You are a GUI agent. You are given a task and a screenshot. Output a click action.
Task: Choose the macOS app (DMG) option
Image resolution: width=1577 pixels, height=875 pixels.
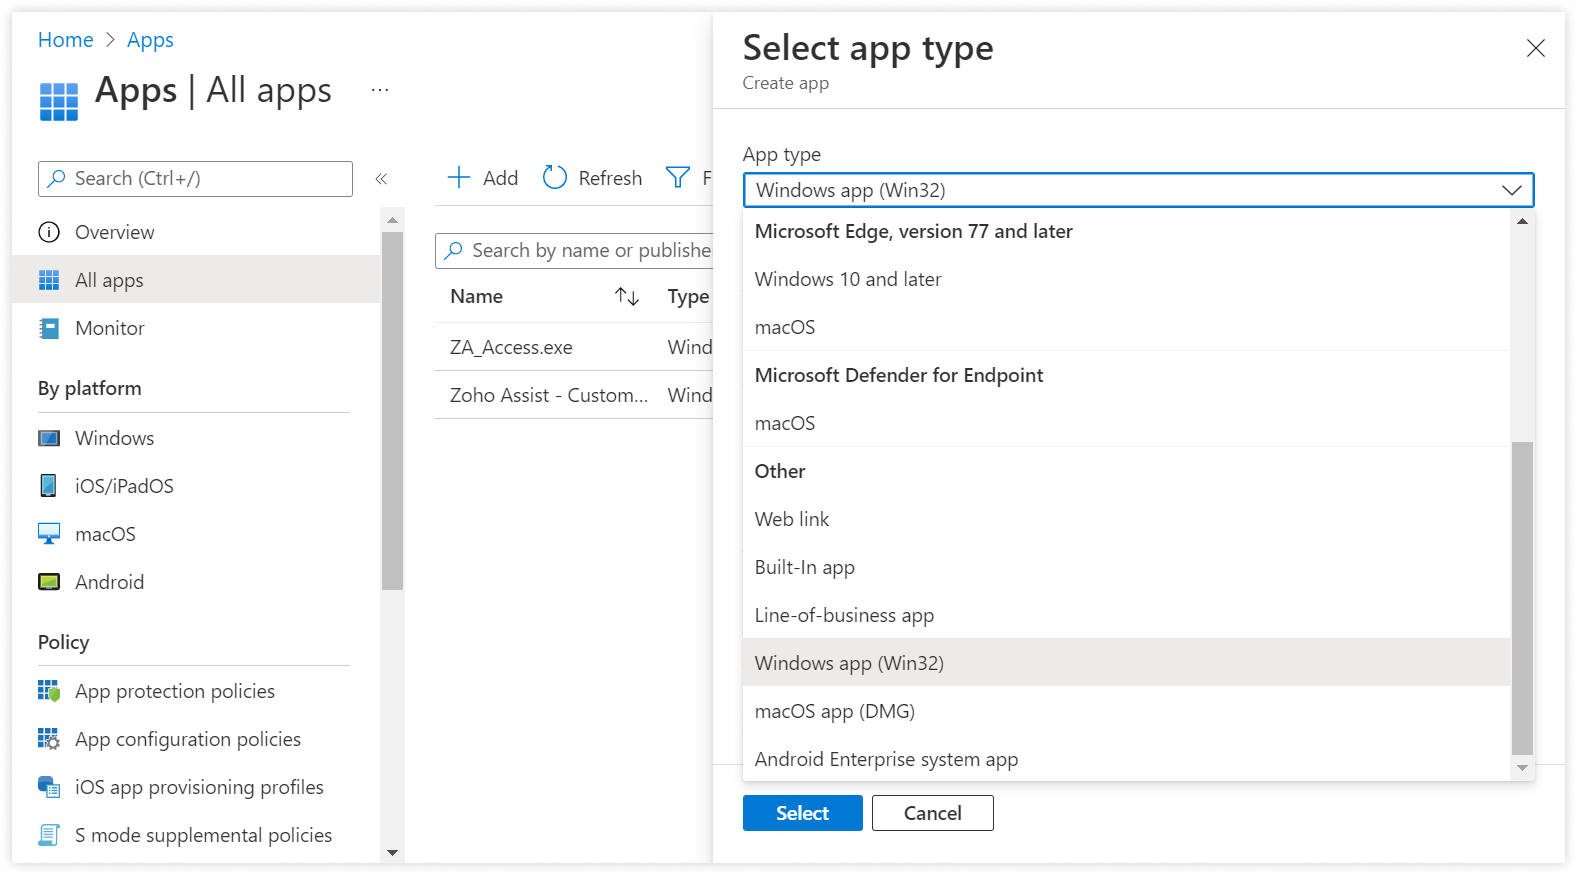[1127, 711]
